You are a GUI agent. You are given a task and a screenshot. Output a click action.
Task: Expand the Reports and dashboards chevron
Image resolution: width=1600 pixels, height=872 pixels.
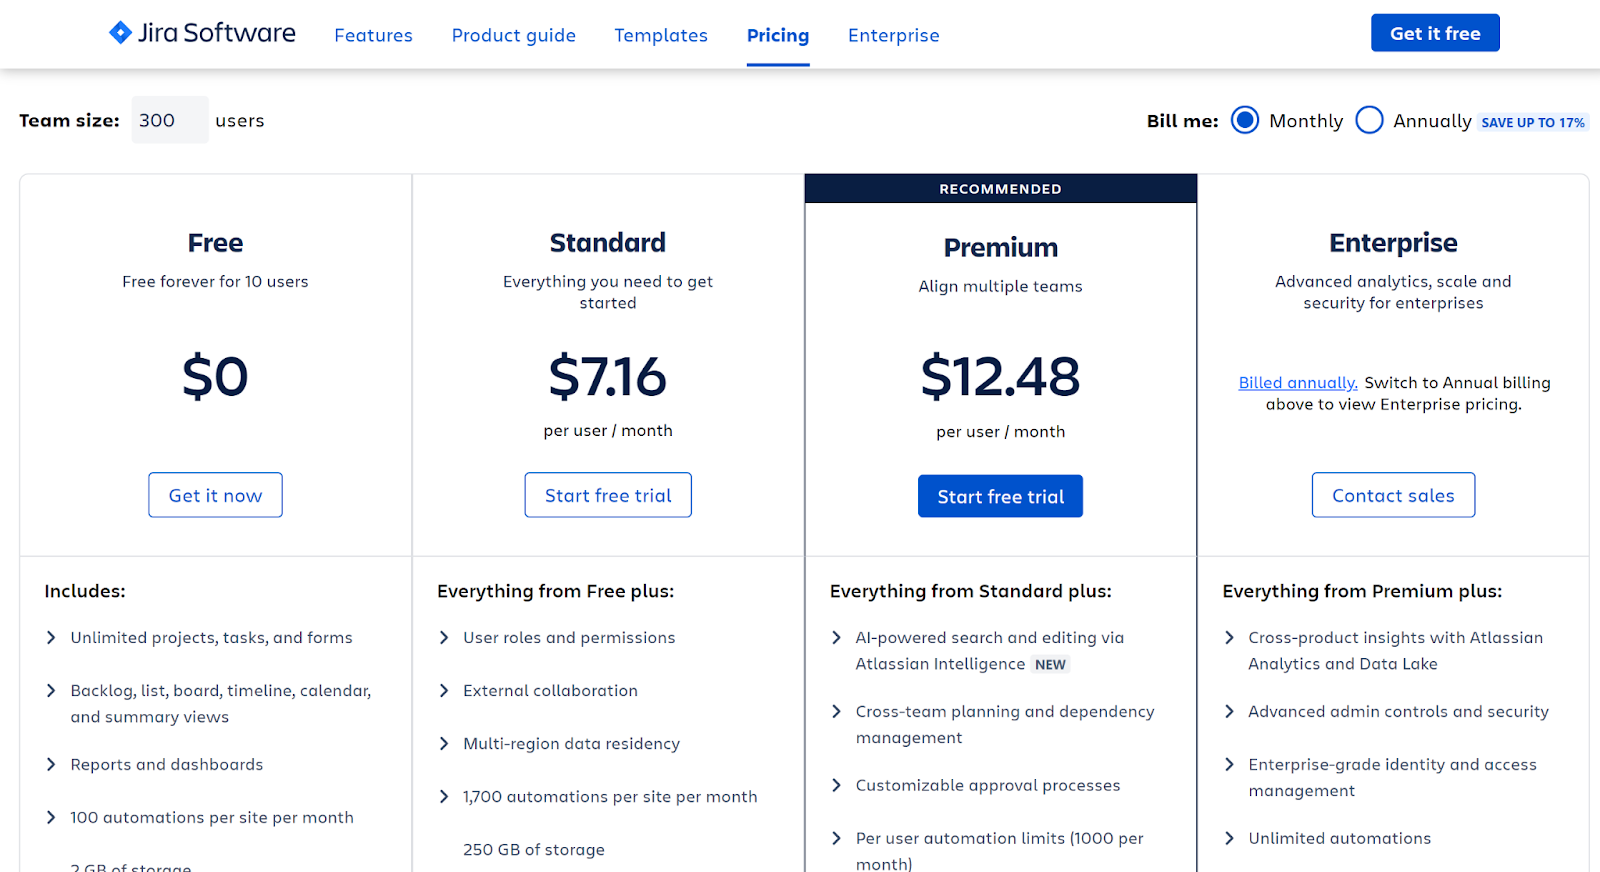pyautogui.click(x=51, y=765)
